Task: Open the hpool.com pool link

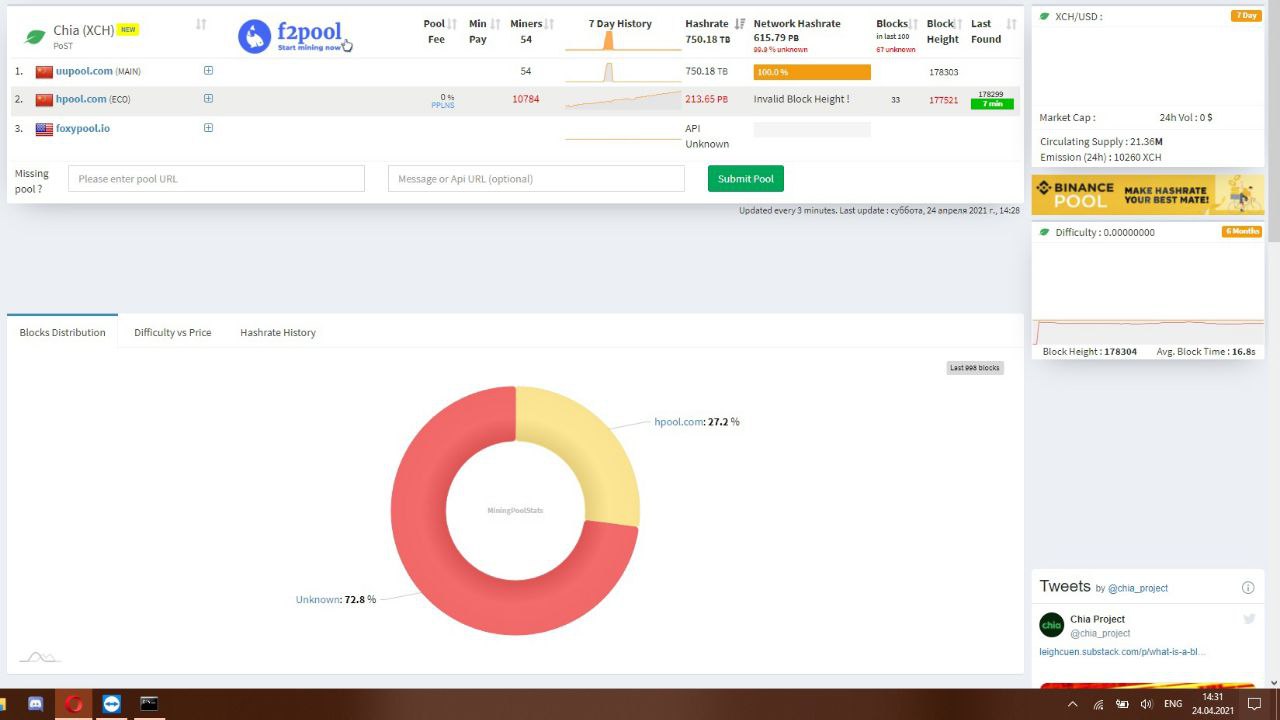Action: [x=81, y=99]
